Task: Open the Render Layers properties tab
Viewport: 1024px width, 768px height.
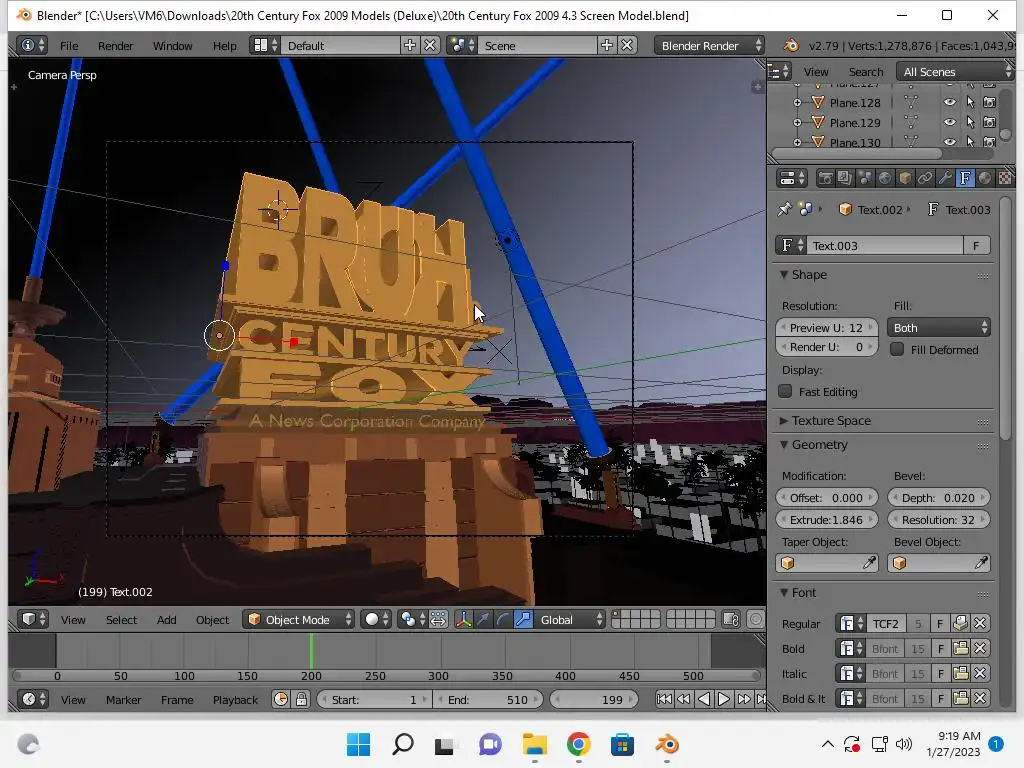Action: [845, 178]
